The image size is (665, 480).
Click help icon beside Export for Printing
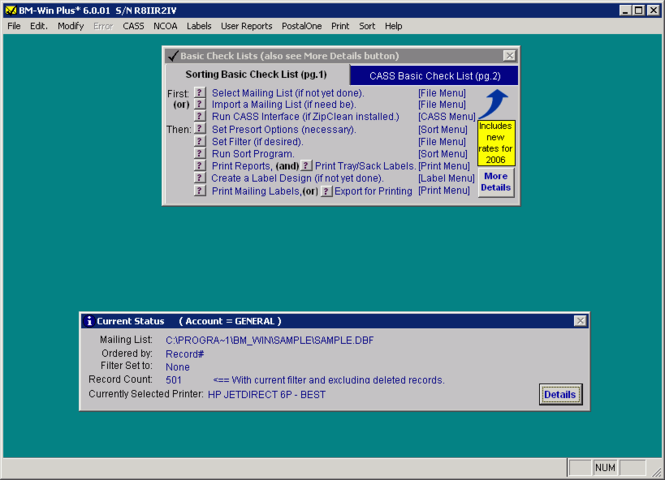pos(326,191)
